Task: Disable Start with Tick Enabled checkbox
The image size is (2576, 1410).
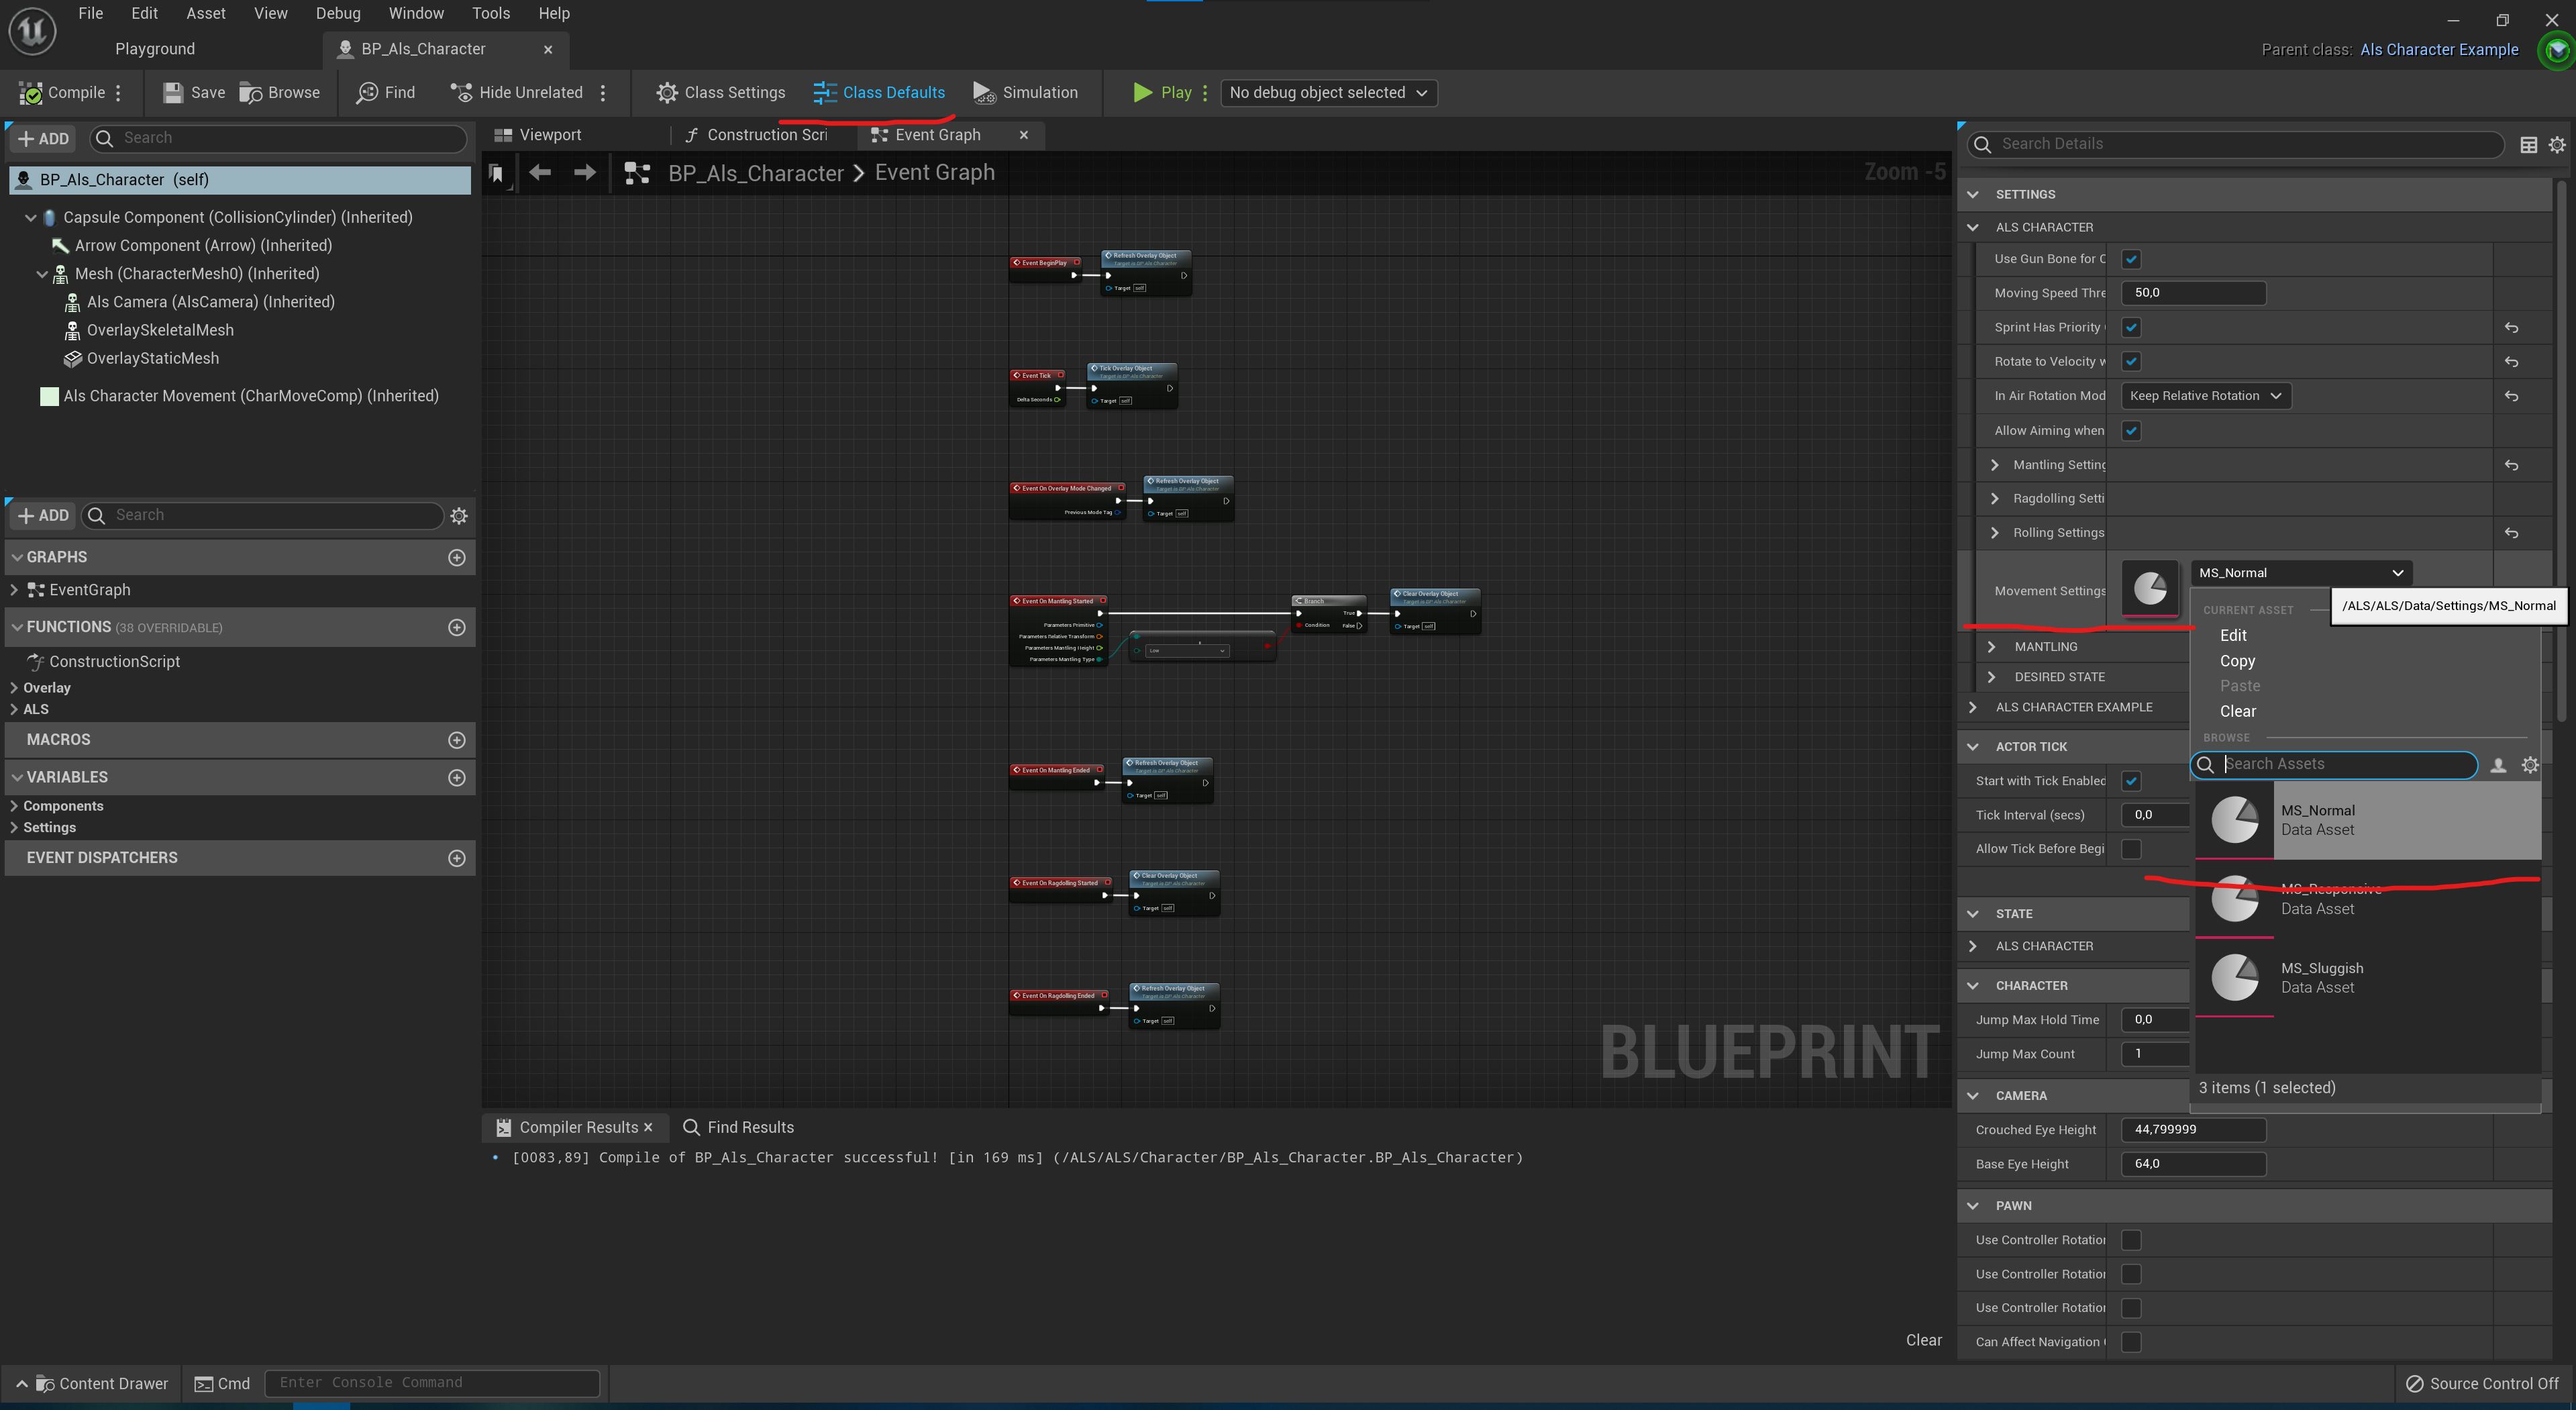Action: point(2131,781)
